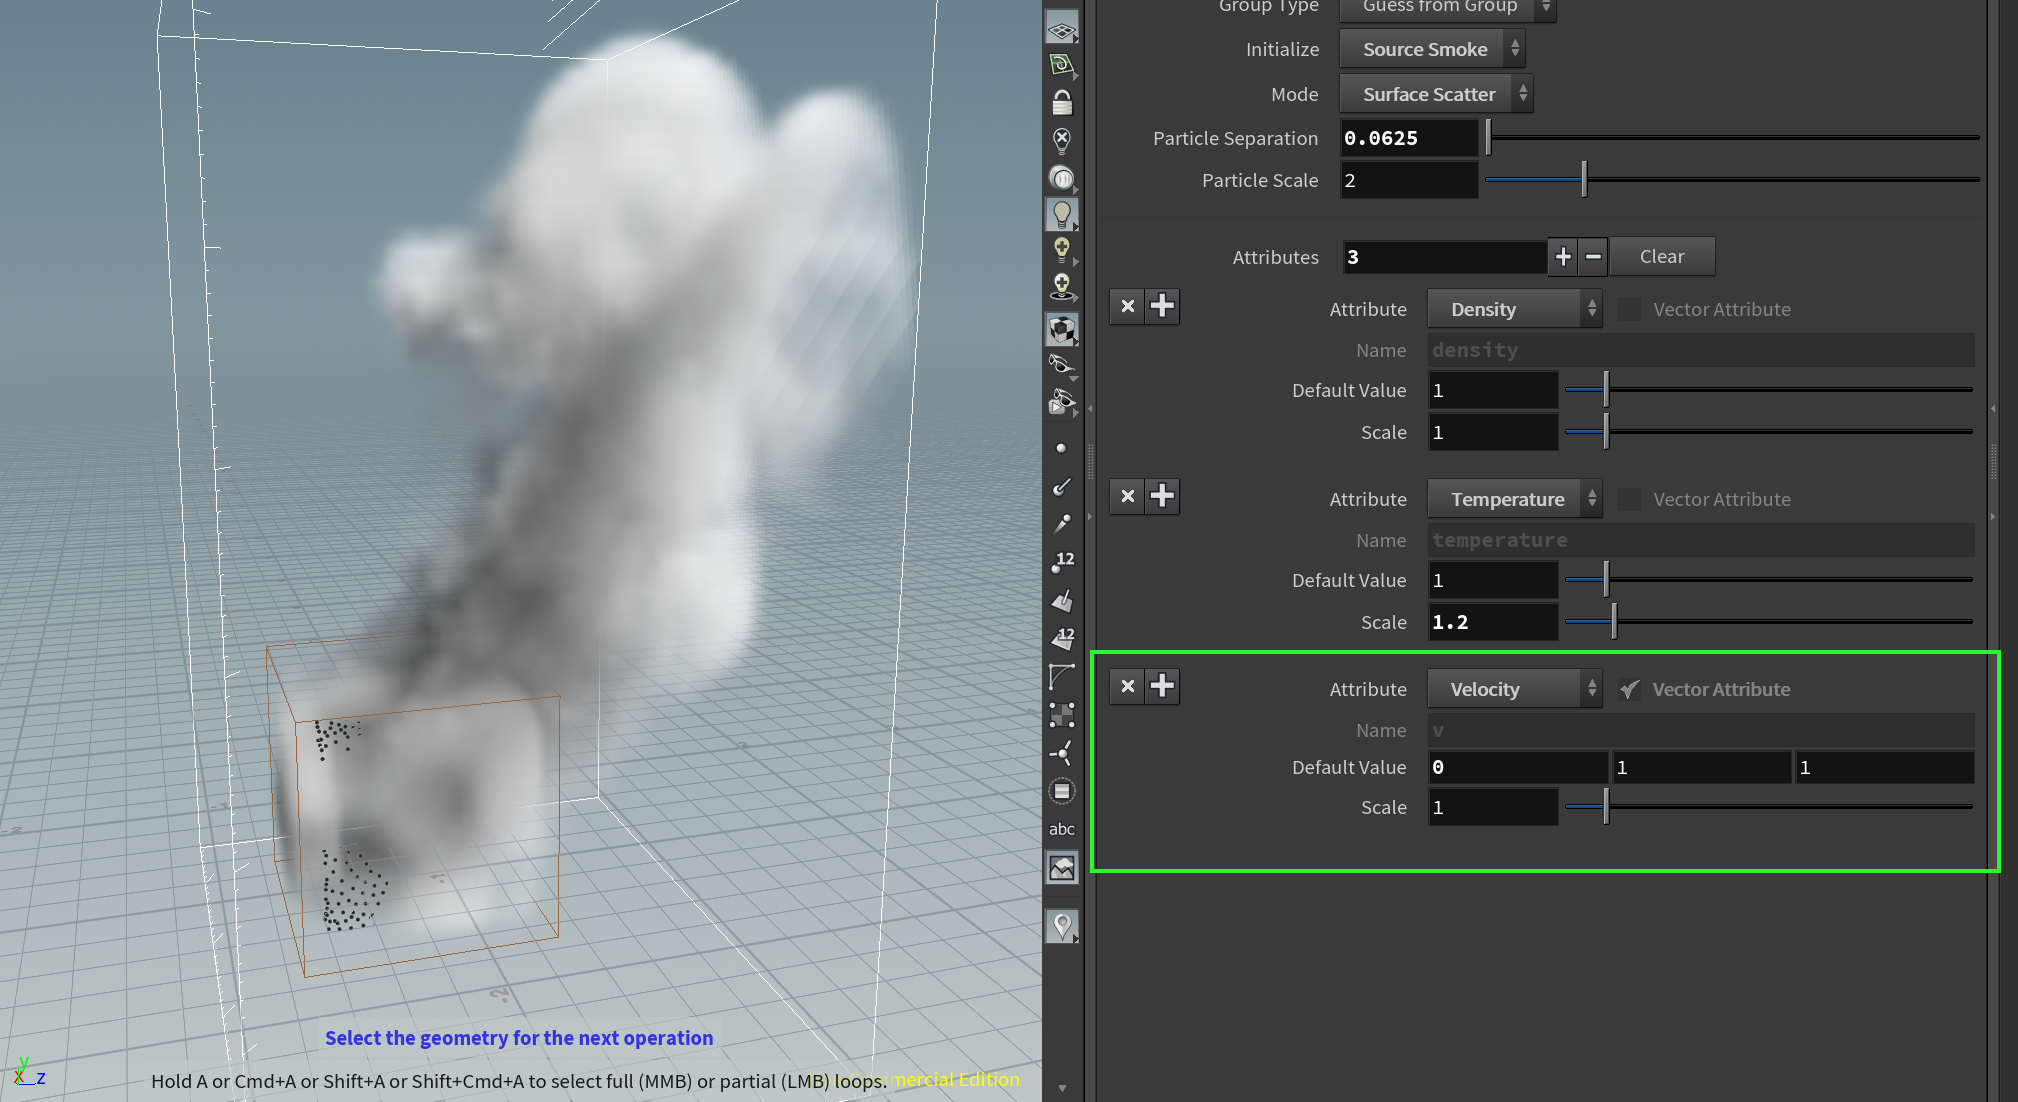The height and width of the screenshot is (1102, 2018).
Task: Open the Mode dropdown set to Surface Scatter
Action: click(x=1435, y=93)
